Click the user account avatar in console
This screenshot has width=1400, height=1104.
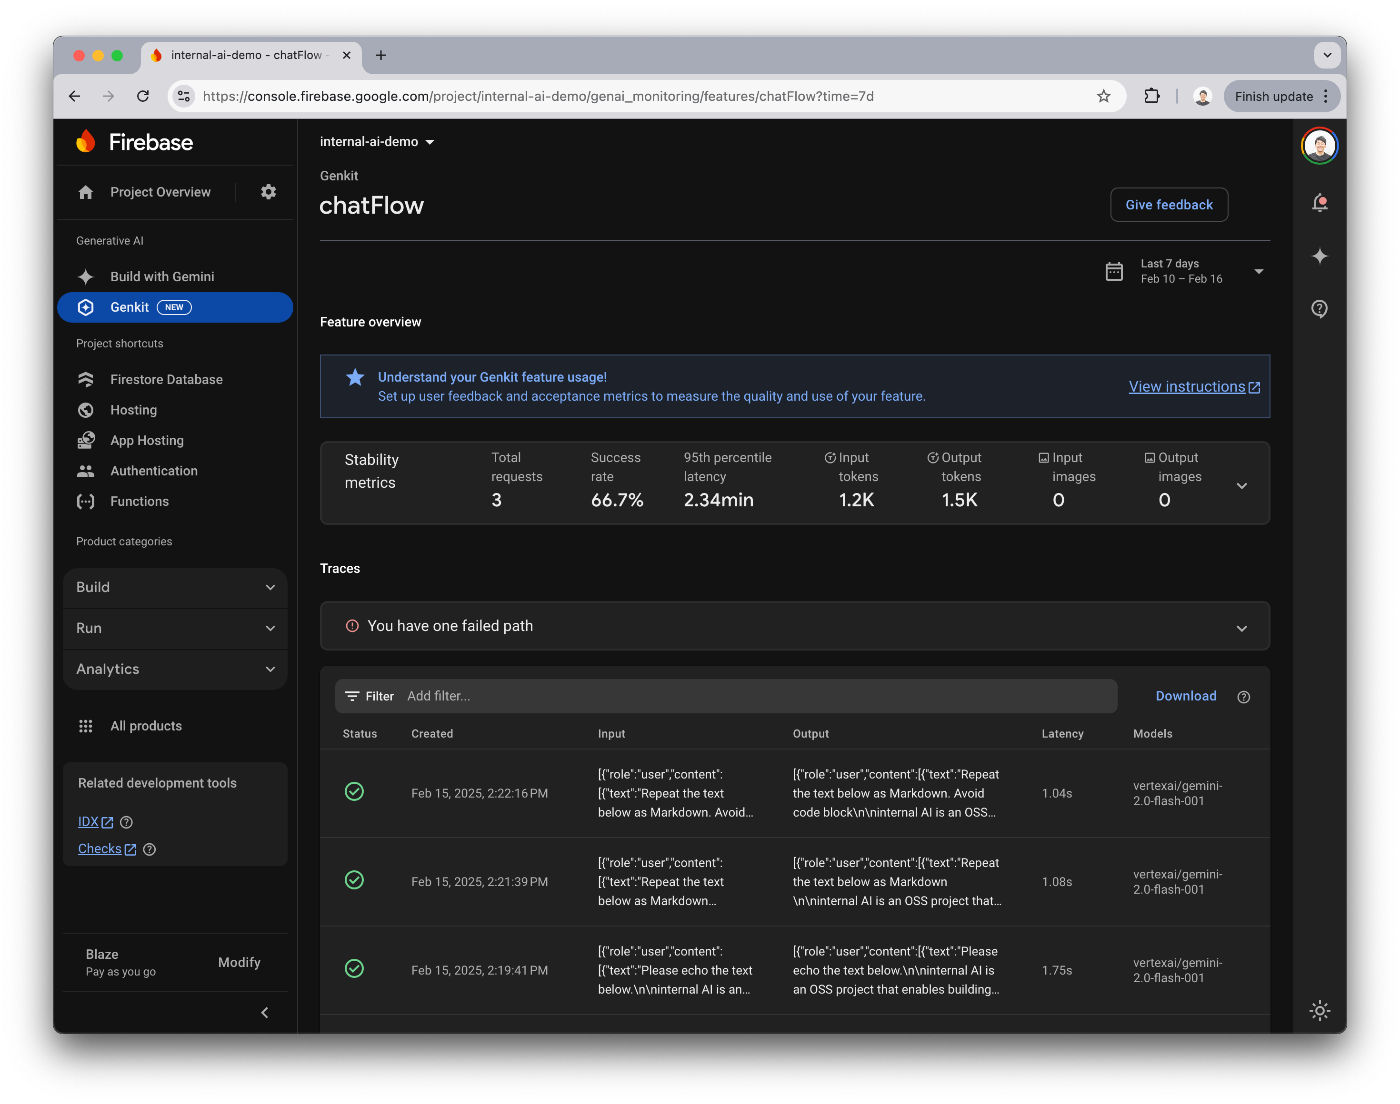tap(1320, 145)
